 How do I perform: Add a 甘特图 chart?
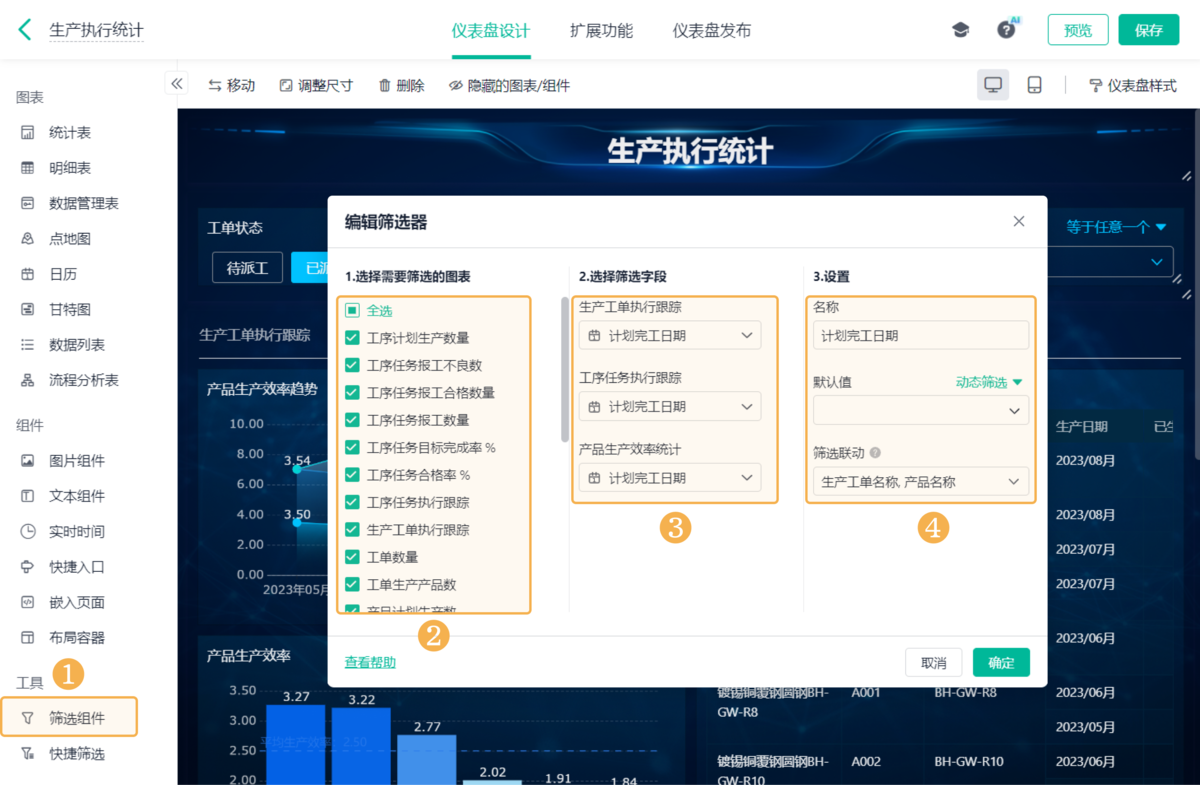click(70, 309)
